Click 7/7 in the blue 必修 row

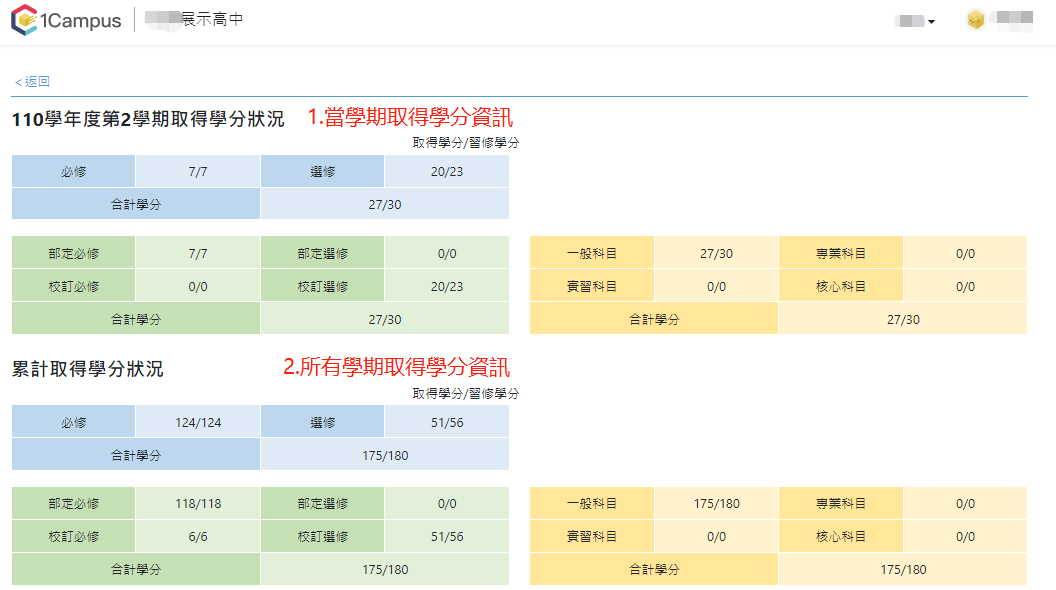198,172
